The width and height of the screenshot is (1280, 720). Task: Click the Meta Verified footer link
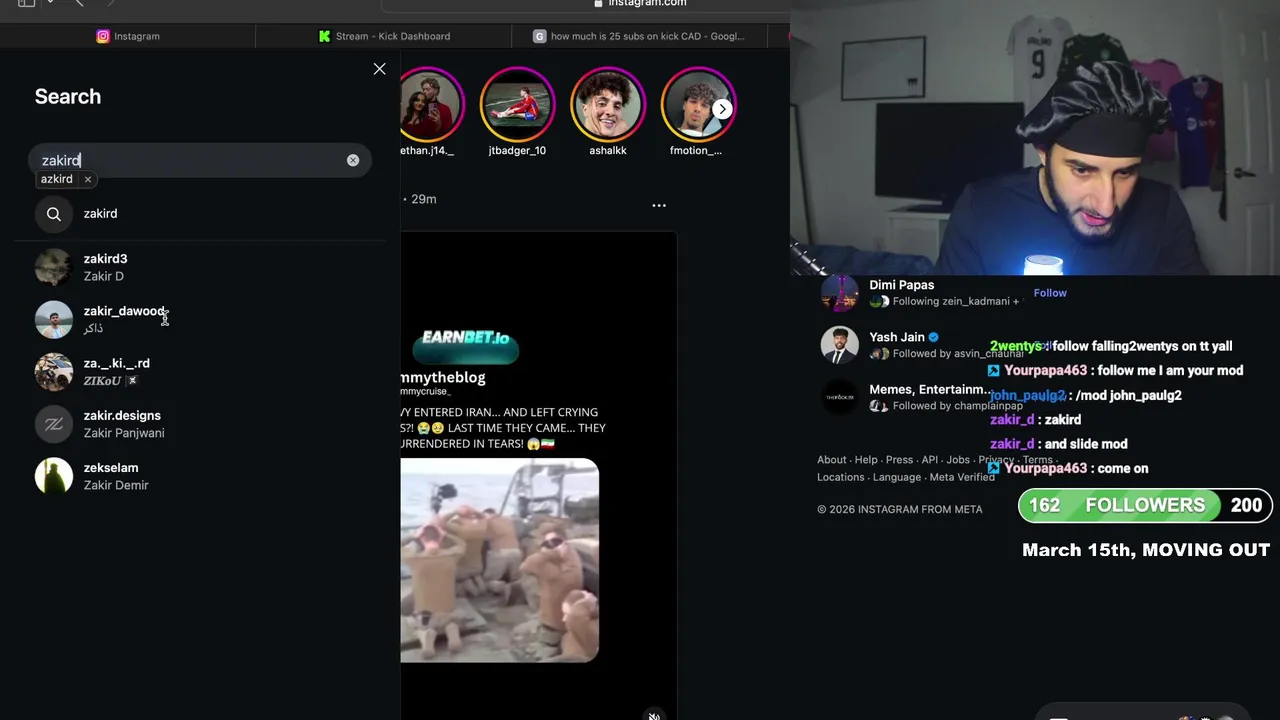tap(962, 477)
